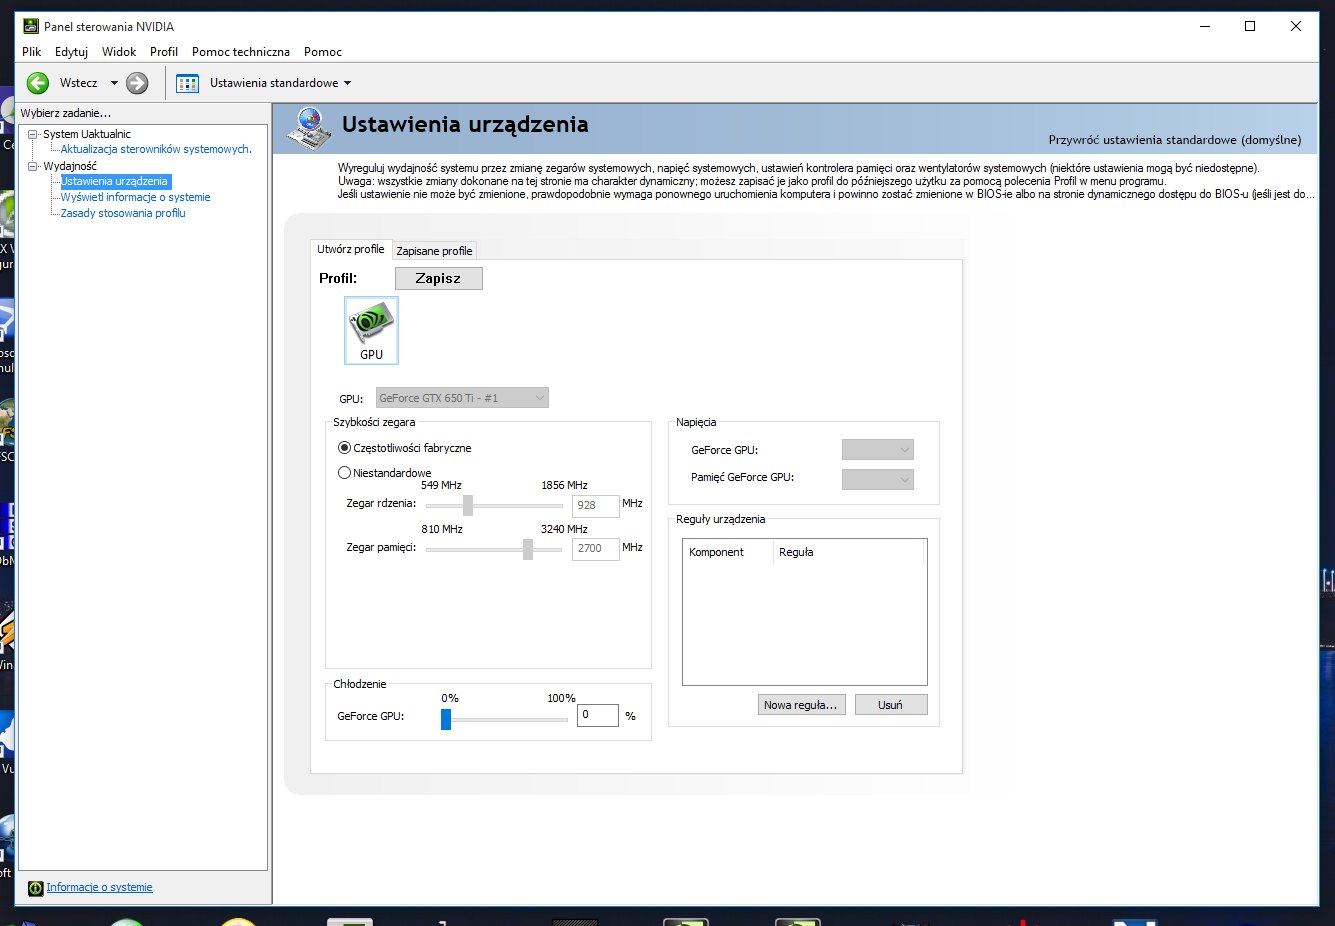The height and width of the screenshot is (926, 1335).
Task: Click the Zegar rdzenia slider handle
Action: pyautogui.click(x=468, y=506)
